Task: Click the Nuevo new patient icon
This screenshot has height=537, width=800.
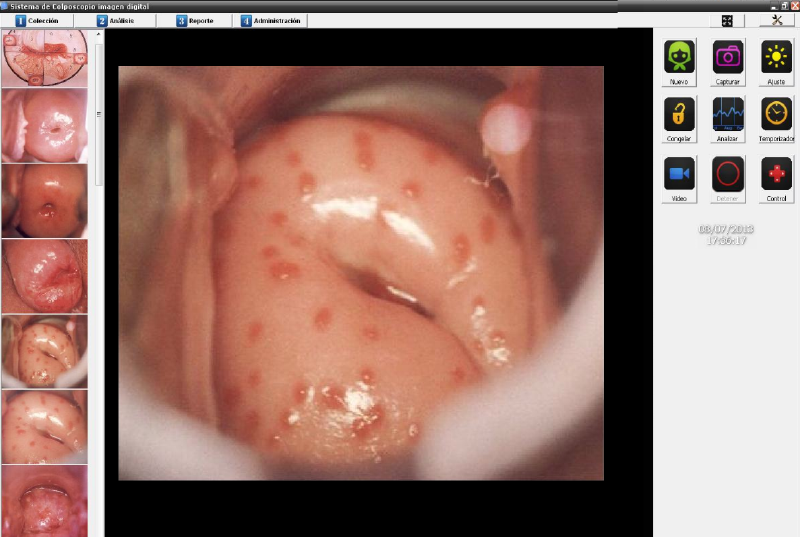Action: 680,57
